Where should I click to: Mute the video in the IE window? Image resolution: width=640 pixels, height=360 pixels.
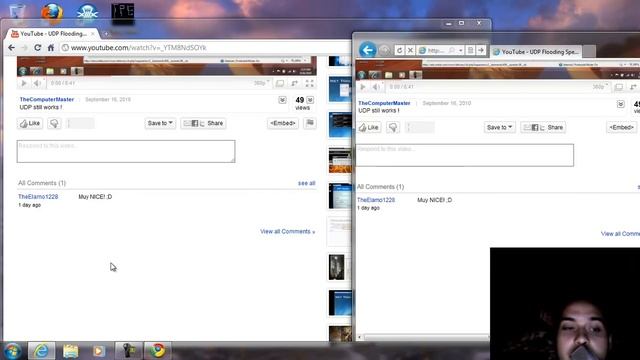coord(376,87)
